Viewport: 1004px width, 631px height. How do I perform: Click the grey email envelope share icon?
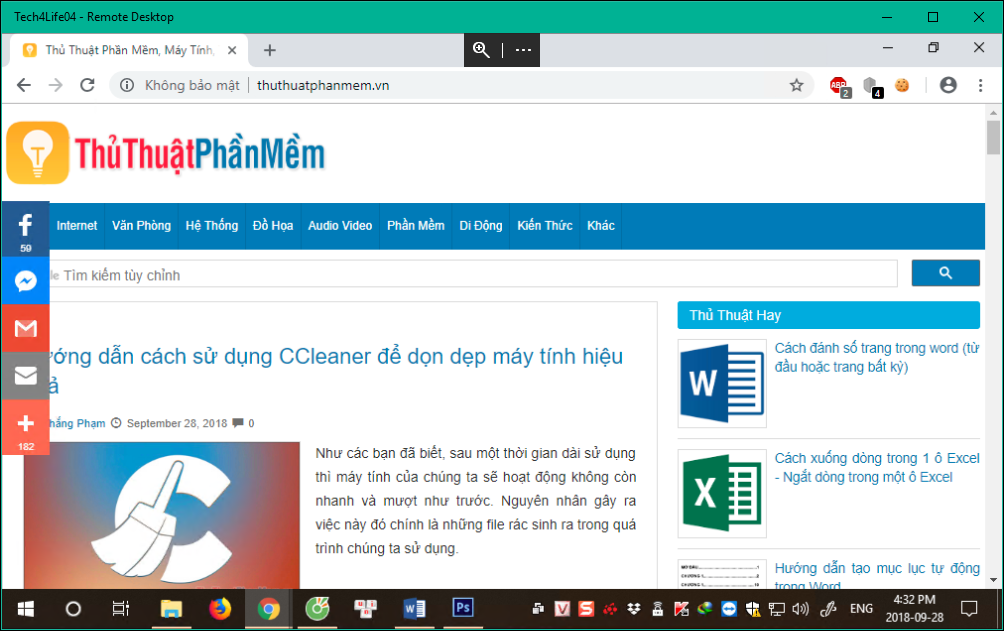25,376
